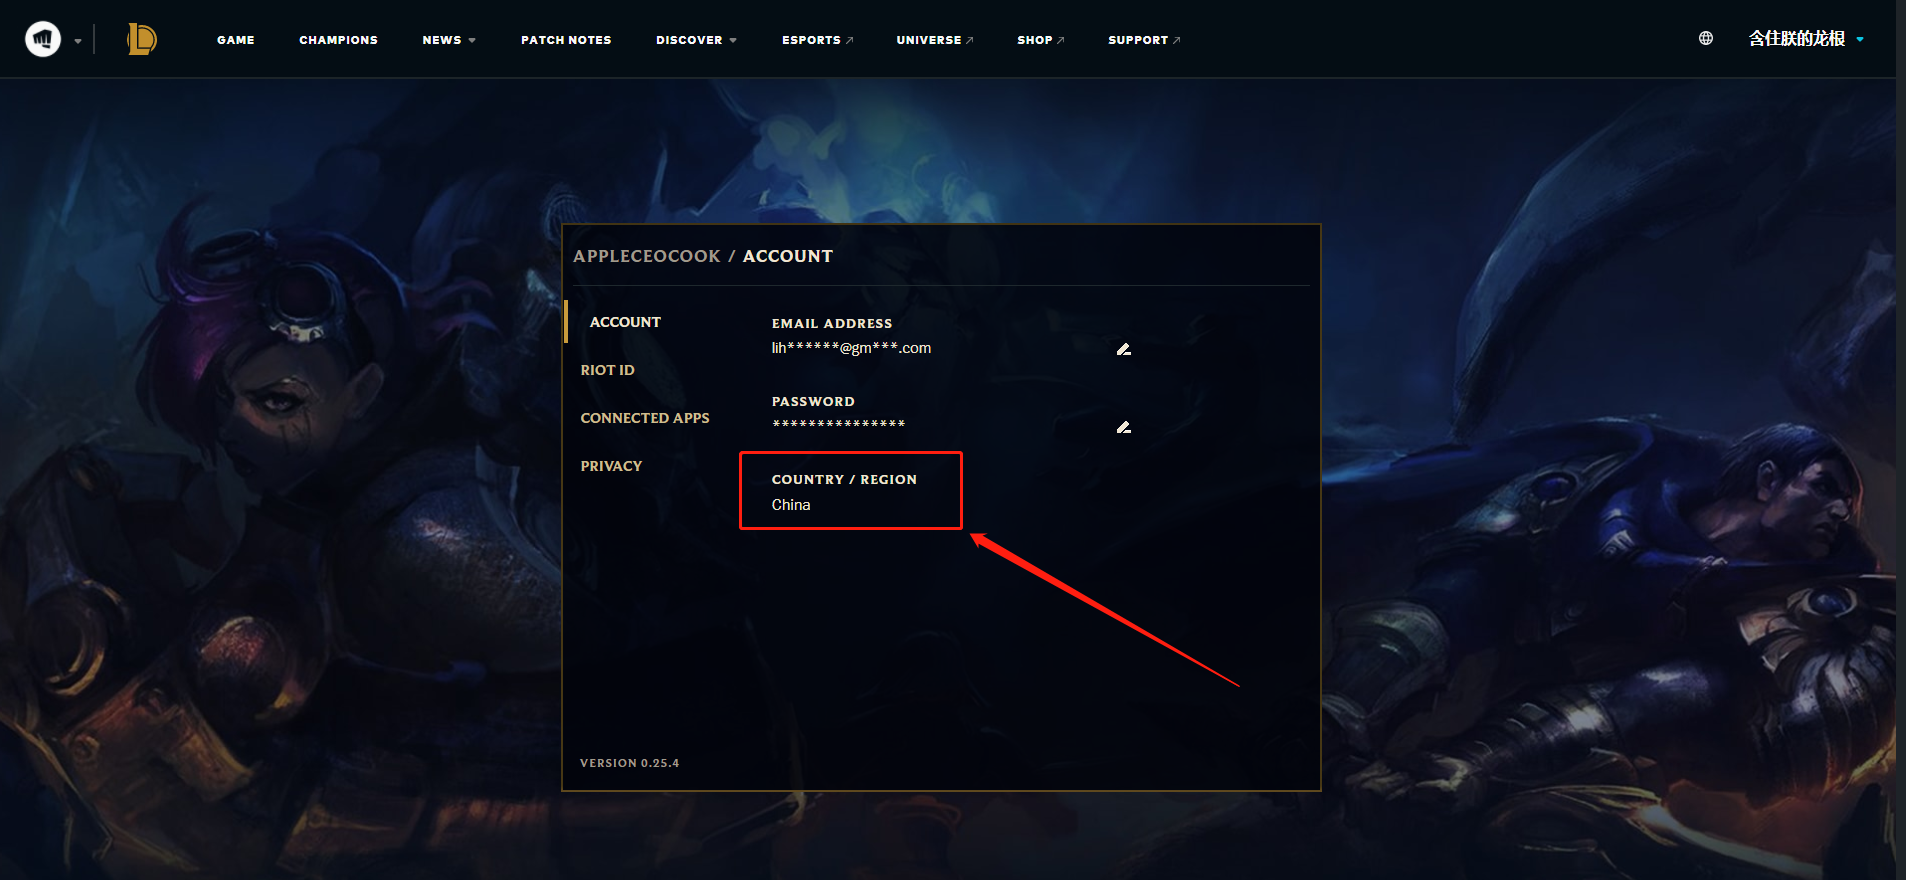
Task: Open the globe language selector
Action: pos(1706,39)
